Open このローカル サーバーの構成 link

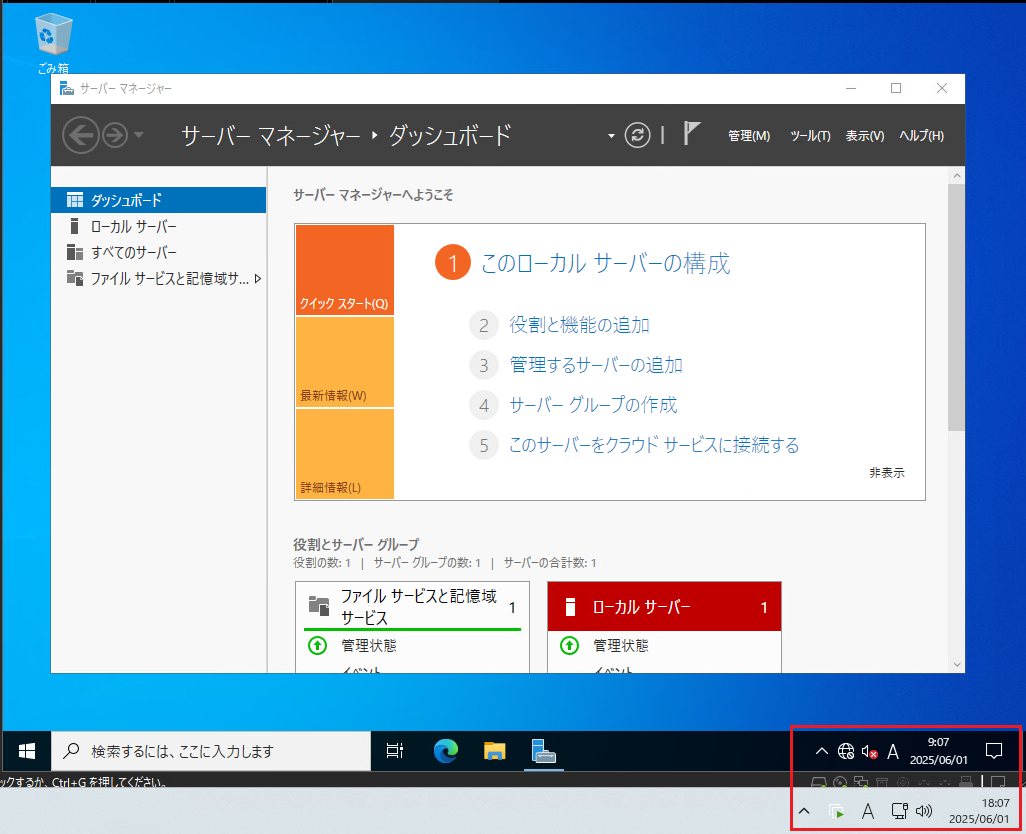coord(605,263)
